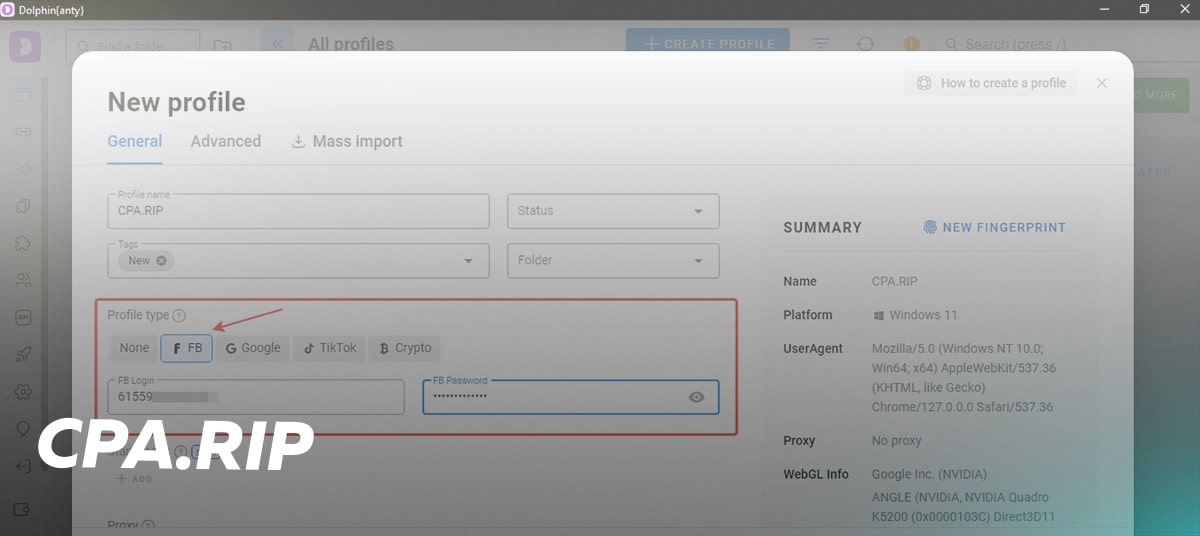Click the API badge icon in sidebar
This screenshot has height=536, width=1200.
(23, 318)
